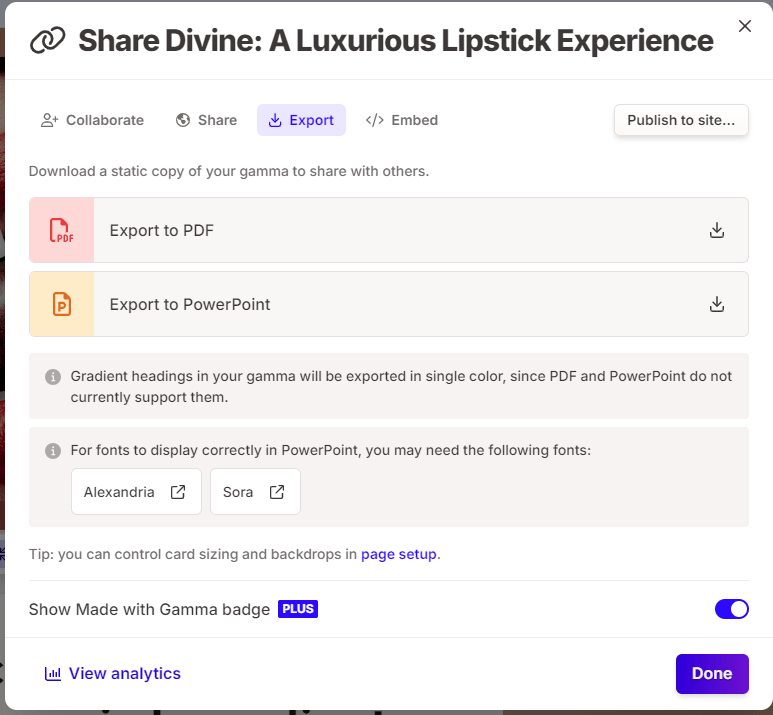Click the external link icon beside Alexandria
773x715 pixels.
click(x=178, y=492)
